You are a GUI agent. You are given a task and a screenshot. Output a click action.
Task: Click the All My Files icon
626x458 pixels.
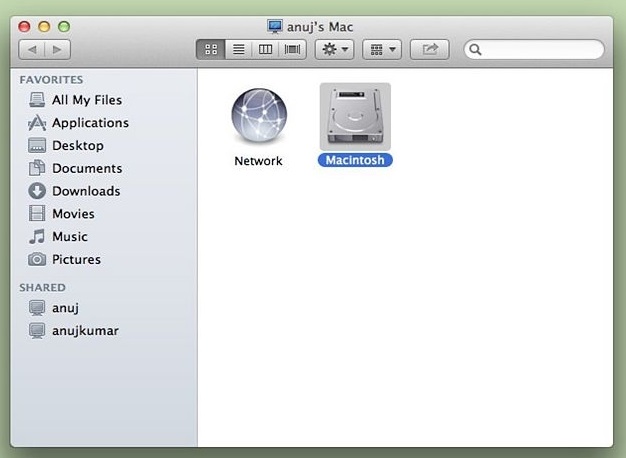click(x=37, y=100)
